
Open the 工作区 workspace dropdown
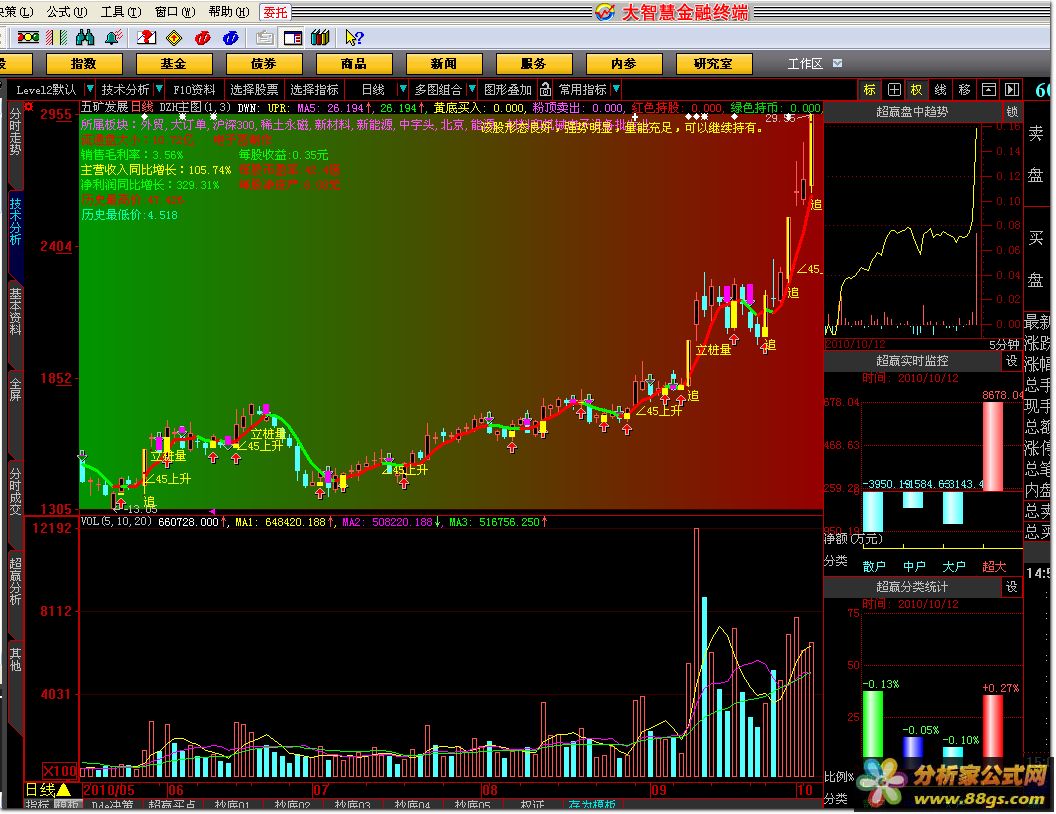[x=837, y=63]
